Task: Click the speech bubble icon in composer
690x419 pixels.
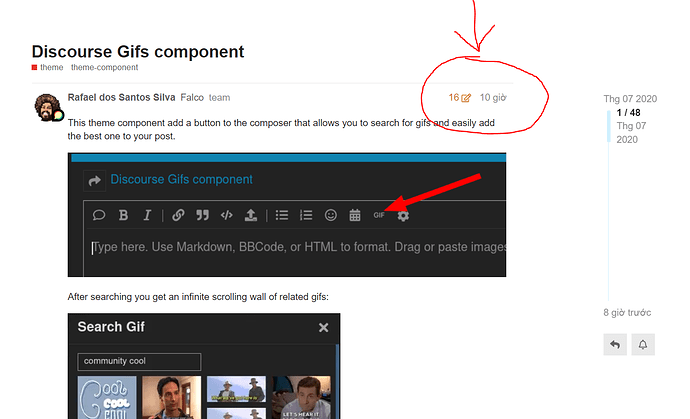Action: 99,215
